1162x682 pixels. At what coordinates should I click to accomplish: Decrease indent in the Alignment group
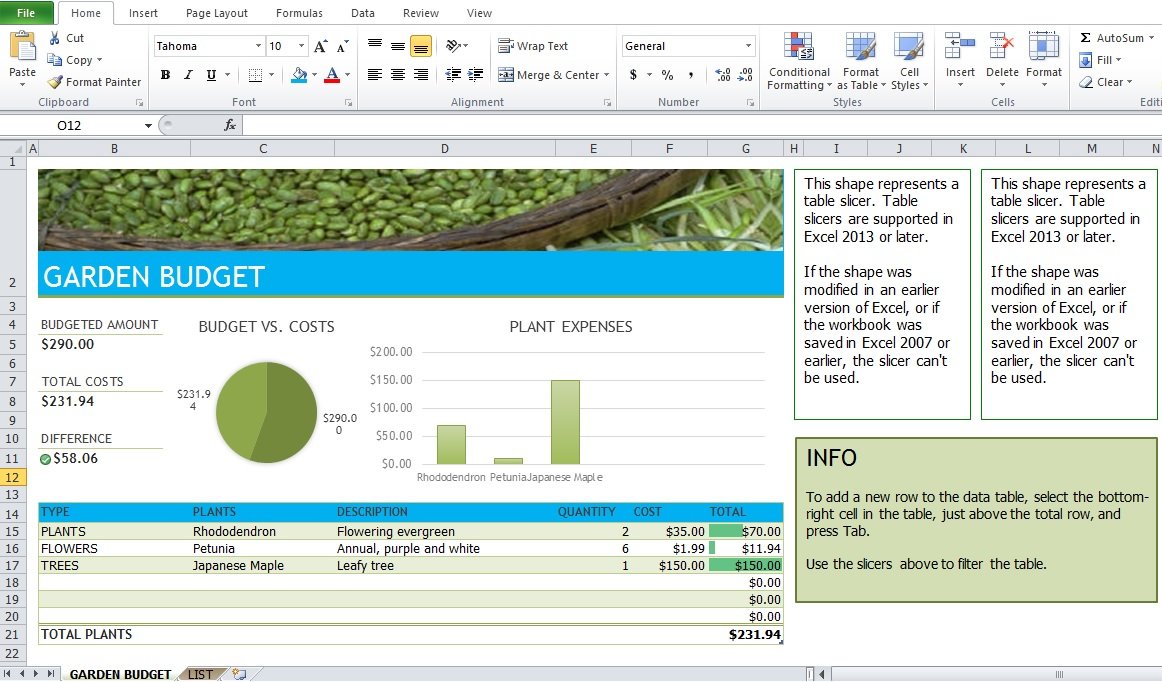tap(453, 74)
